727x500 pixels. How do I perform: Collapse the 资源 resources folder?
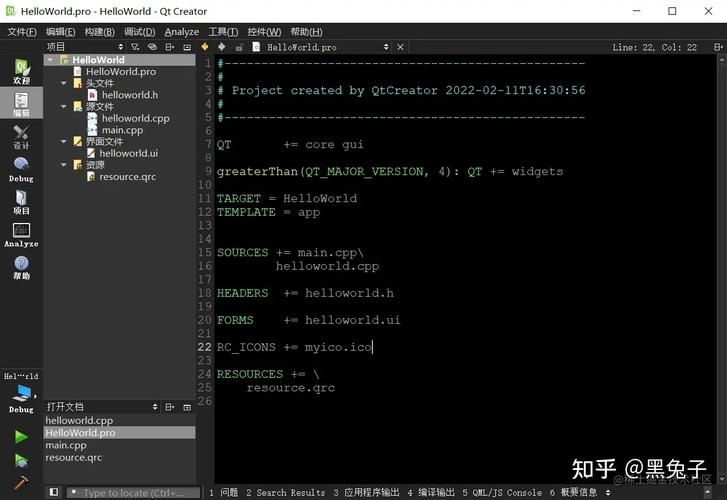64,165
